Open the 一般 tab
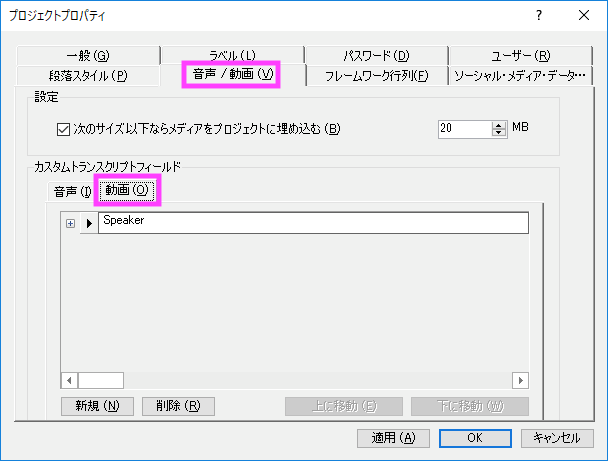Viewport: 608px width, 461px height. pyautogui.click(x=87, y=55)
